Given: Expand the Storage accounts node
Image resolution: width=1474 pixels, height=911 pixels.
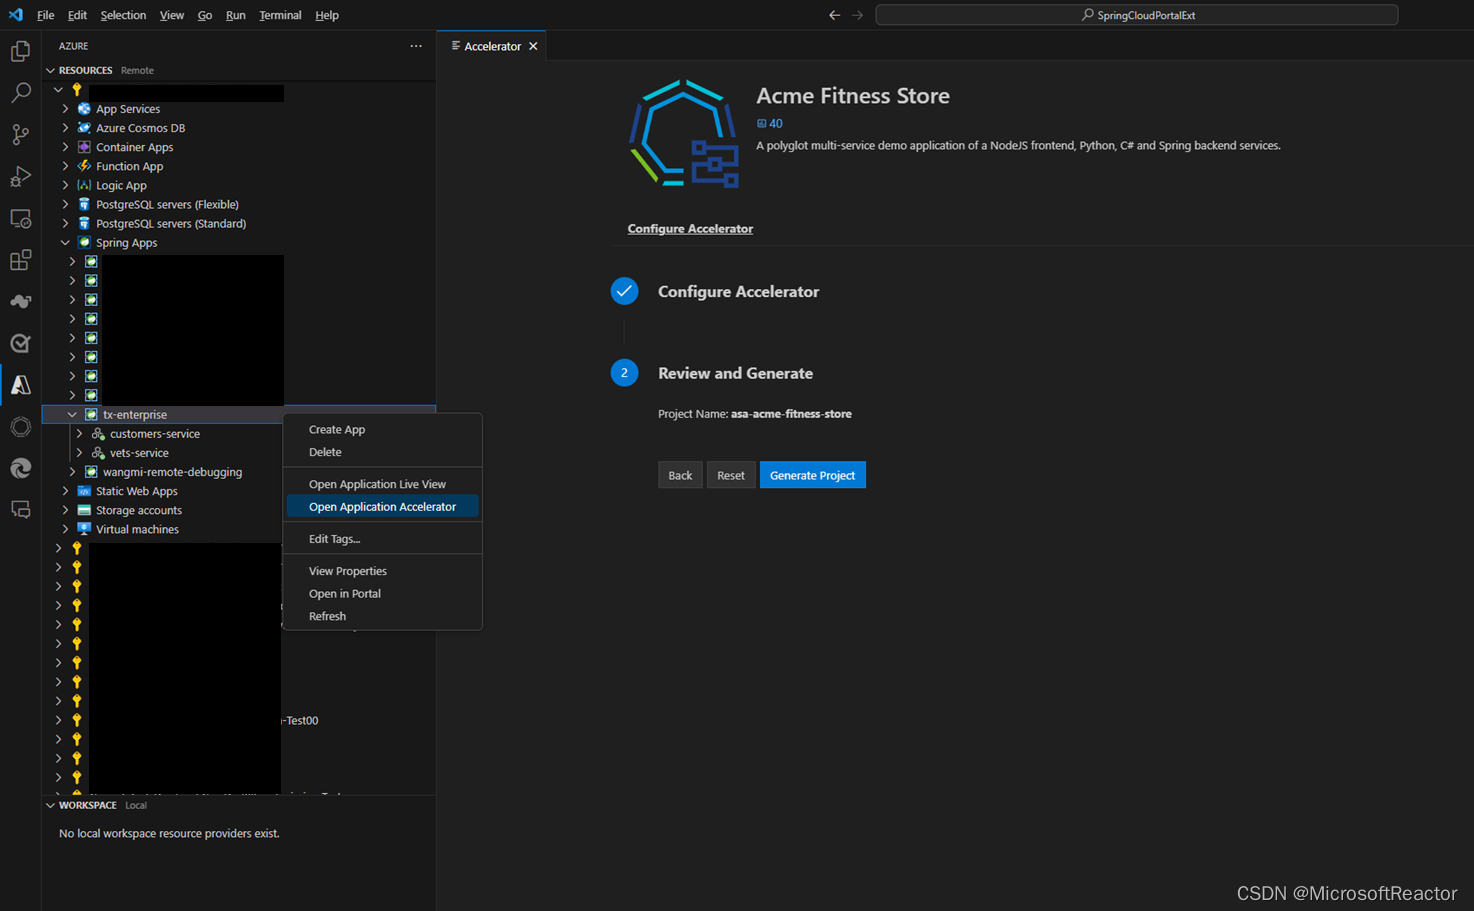Looking at the screenshot, I should point(65,510).
